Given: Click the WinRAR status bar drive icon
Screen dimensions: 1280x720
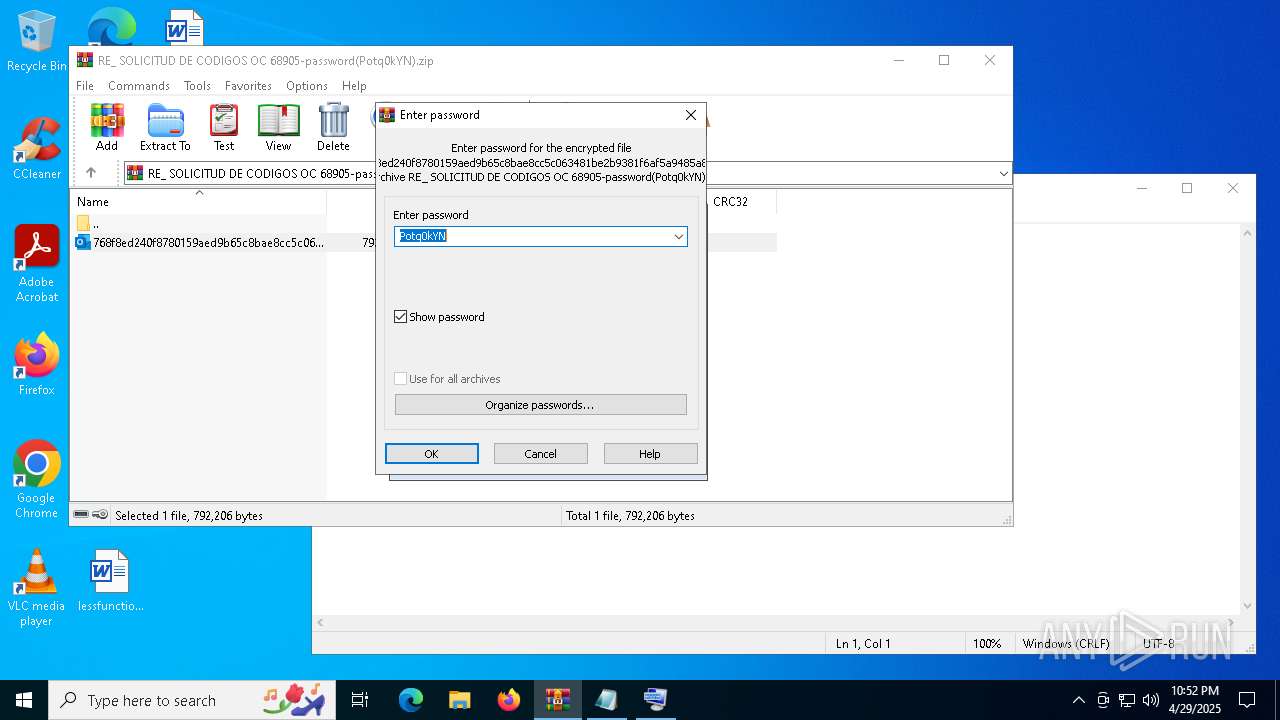Looking at the screenshot, I should pos(81,515).
